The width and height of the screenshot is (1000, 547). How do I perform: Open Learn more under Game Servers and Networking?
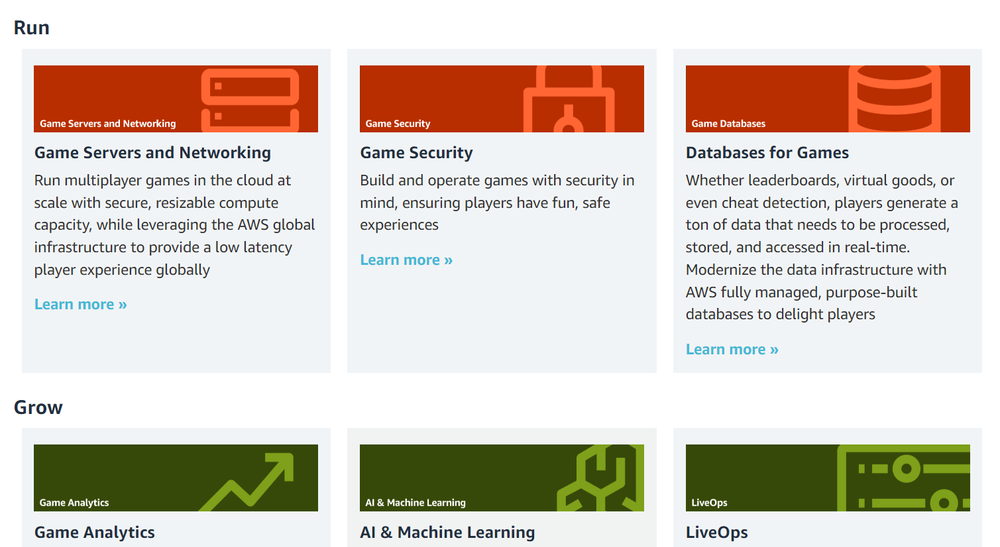pyautogui.click(x=80, y=305)
